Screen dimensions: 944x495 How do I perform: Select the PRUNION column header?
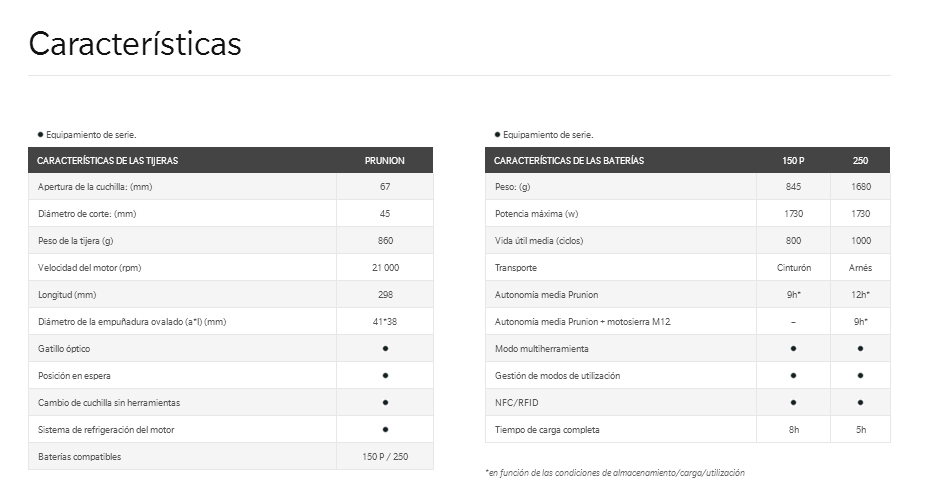(385, 160)
